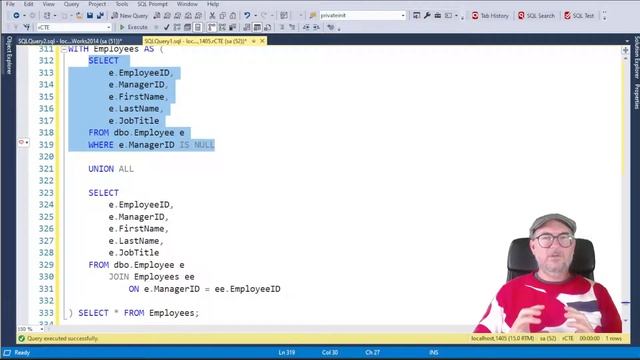The image size is (640, 360).
Task: Click the Save All icon
Action: 100,16
